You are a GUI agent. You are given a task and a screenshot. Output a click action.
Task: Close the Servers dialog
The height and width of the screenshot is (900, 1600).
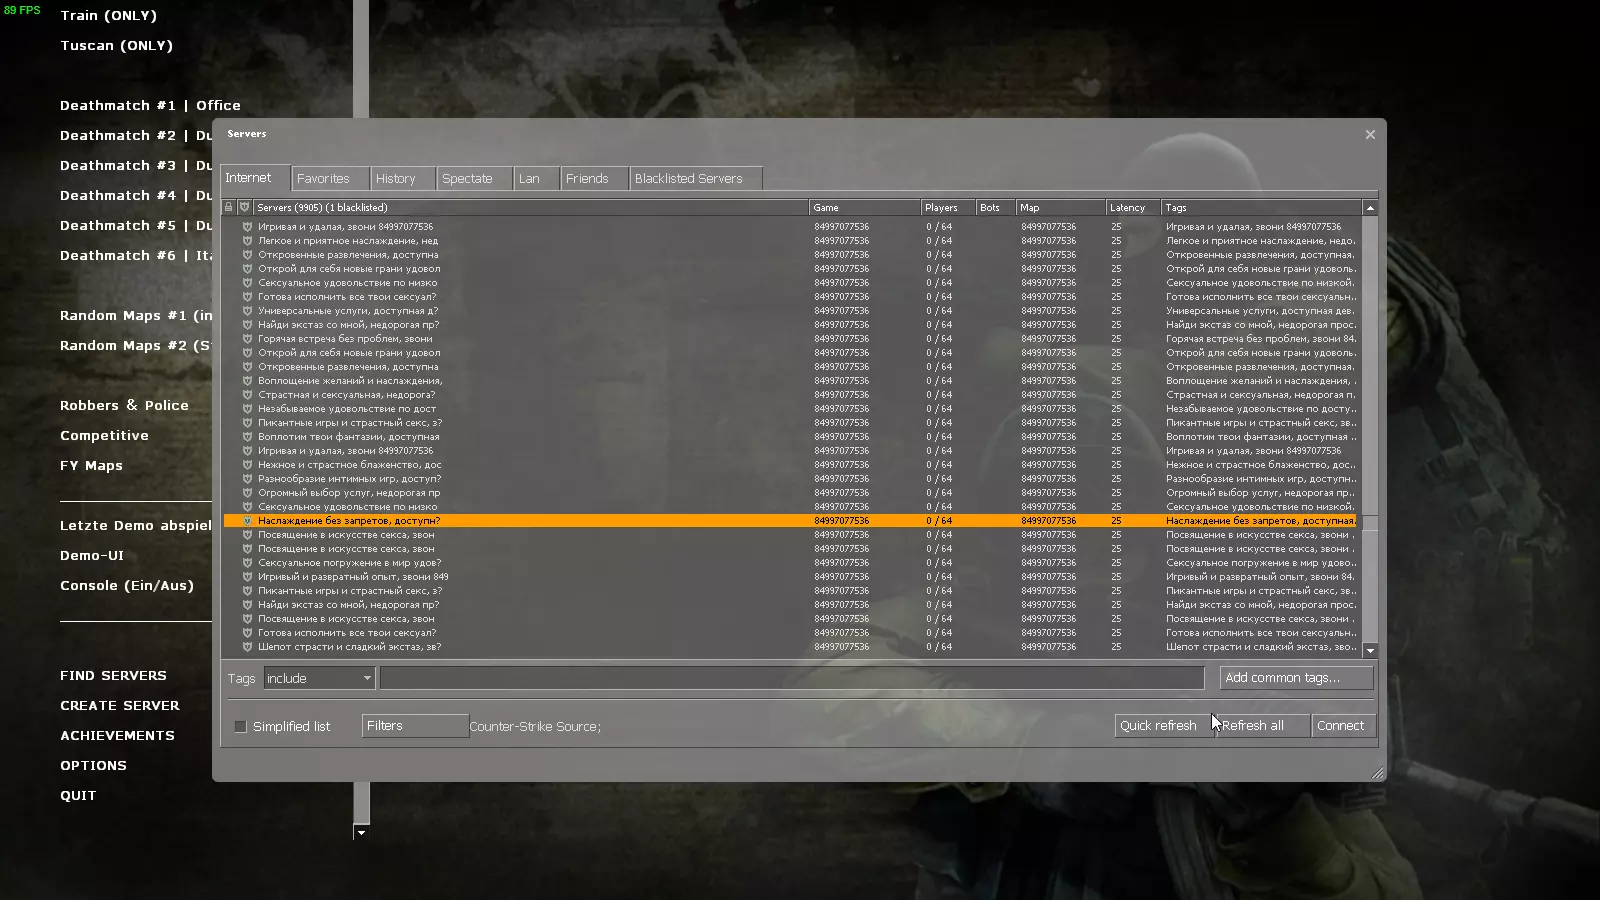[x=1370, y=135]
